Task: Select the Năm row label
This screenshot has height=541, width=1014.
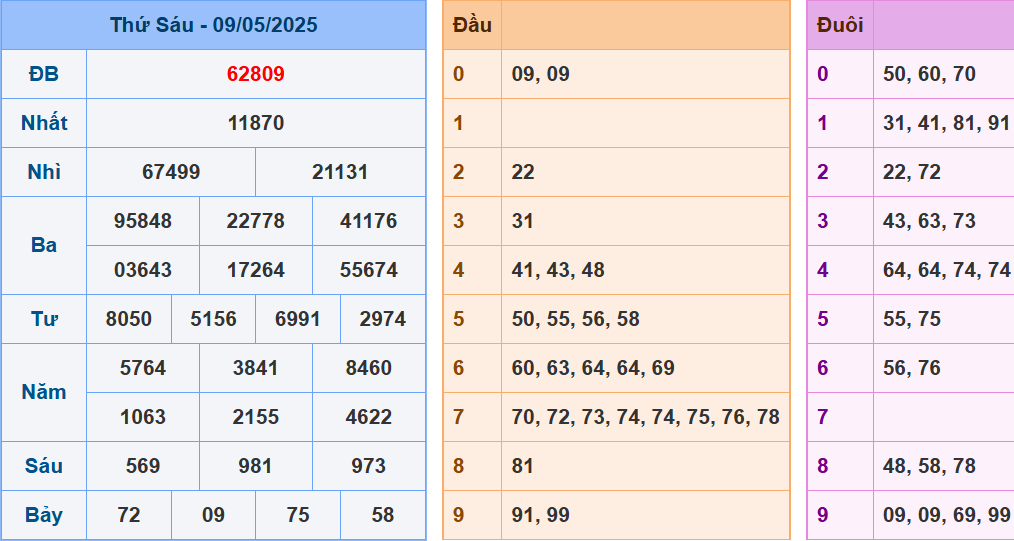Action: [x=44, y=393]
